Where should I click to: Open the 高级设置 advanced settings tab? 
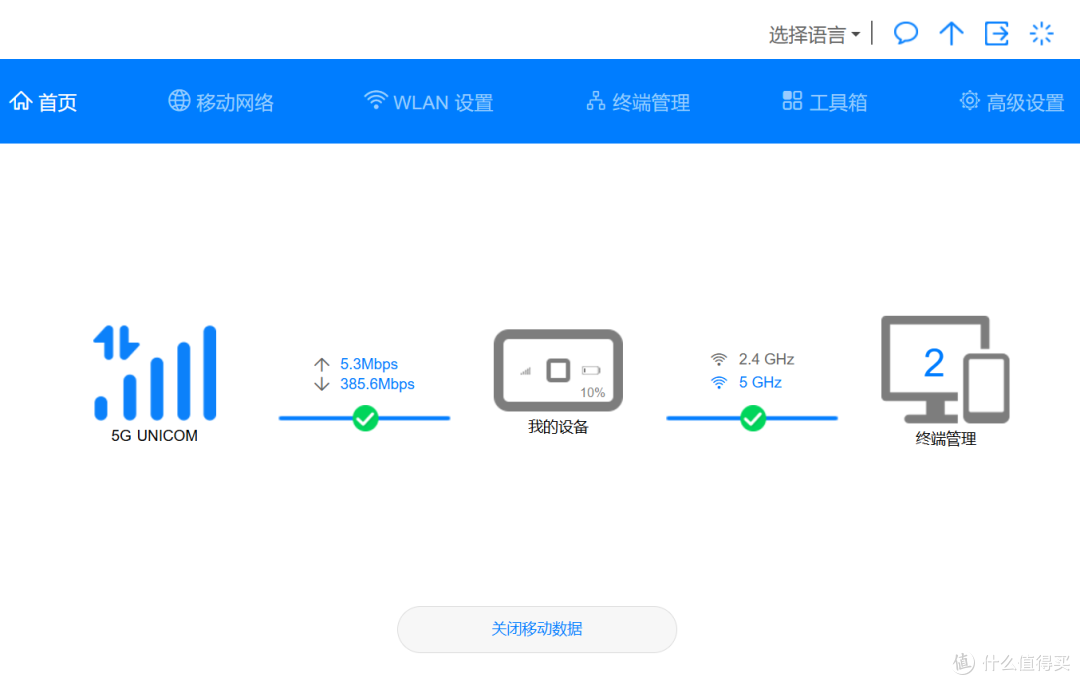1012,102
